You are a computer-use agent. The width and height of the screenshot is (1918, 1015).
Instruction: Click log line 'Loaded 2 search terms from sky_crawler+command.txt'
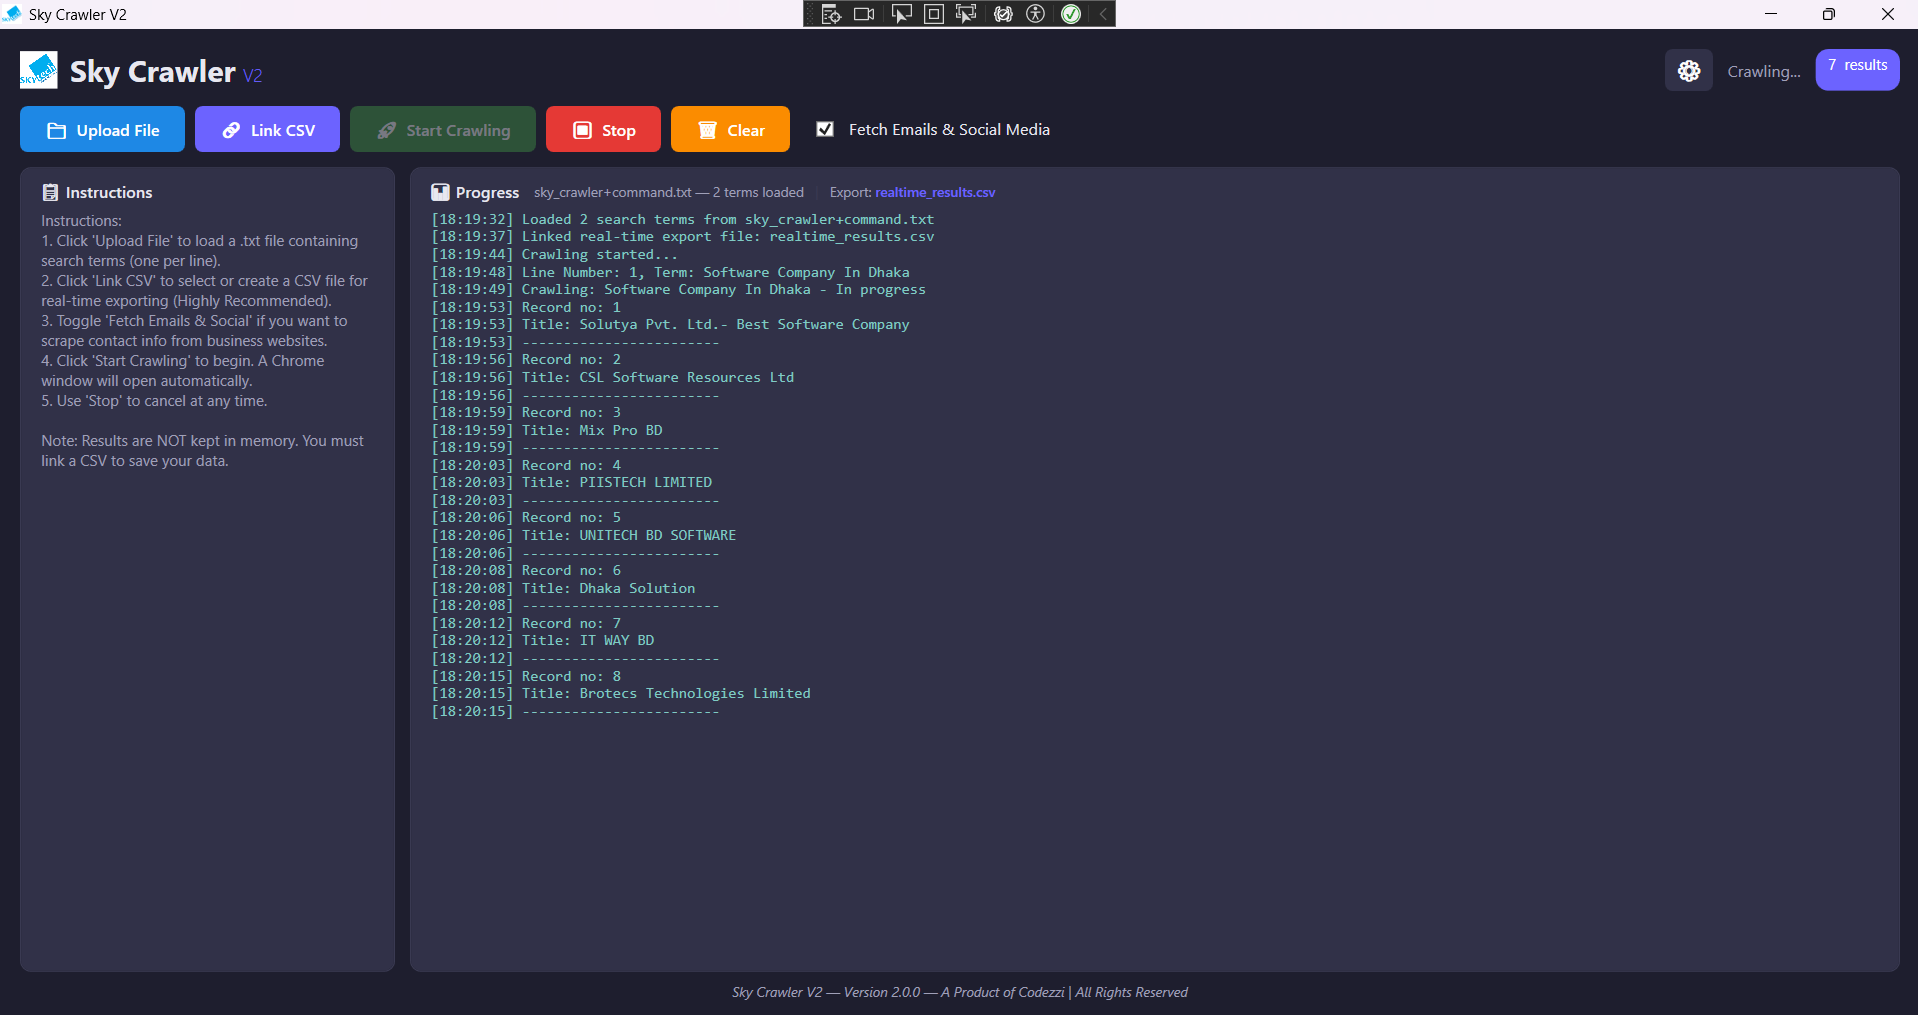683,220
